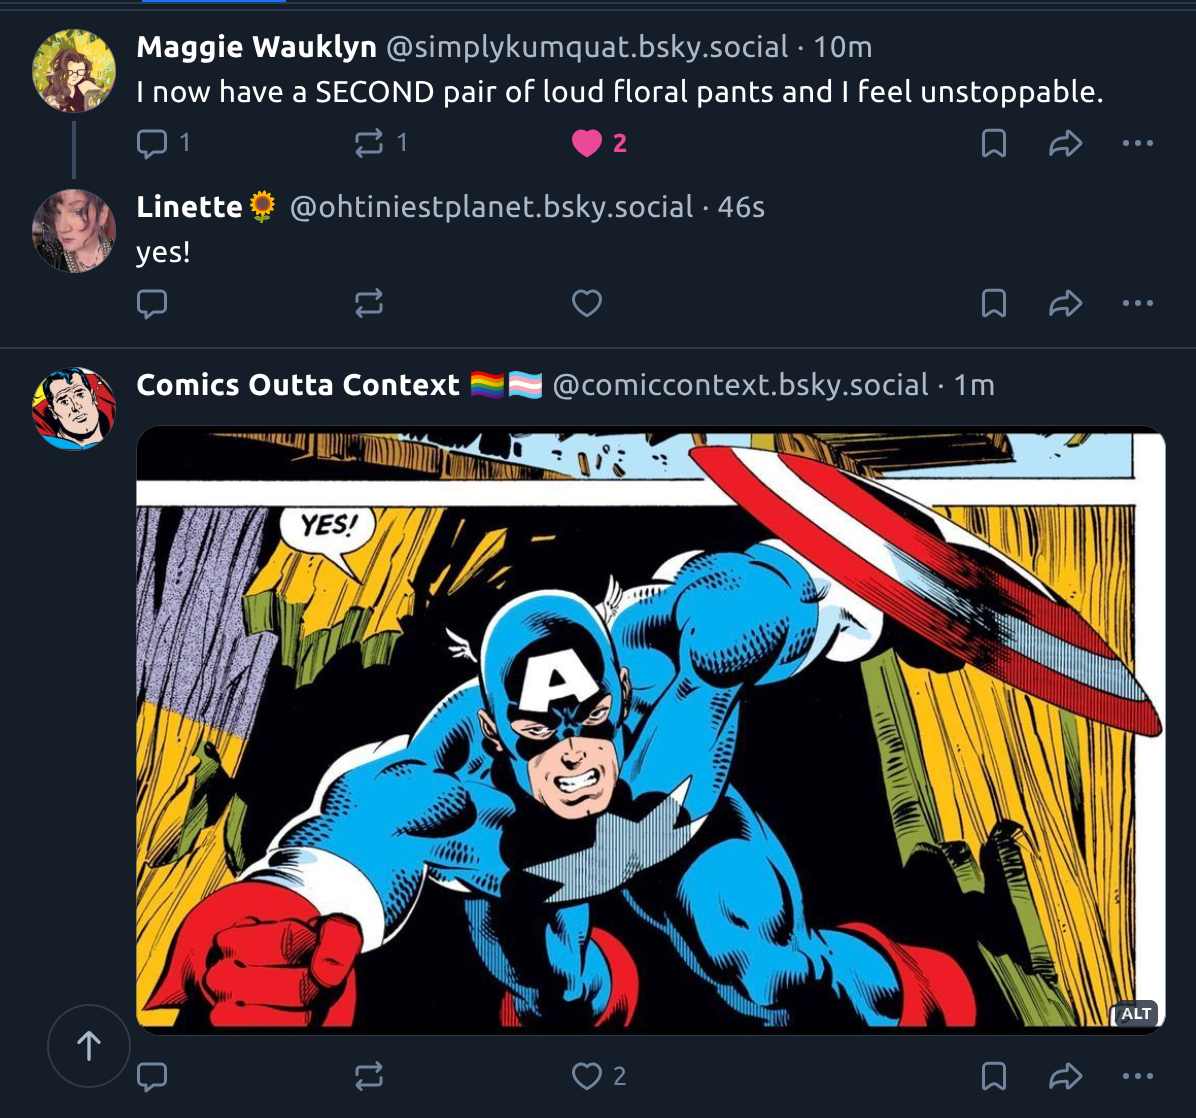Unlike Maggie Wauklyn's post with pink heart
Image resolution: width=1196 pixels, height=1118 pixels.
pos(587,144)
